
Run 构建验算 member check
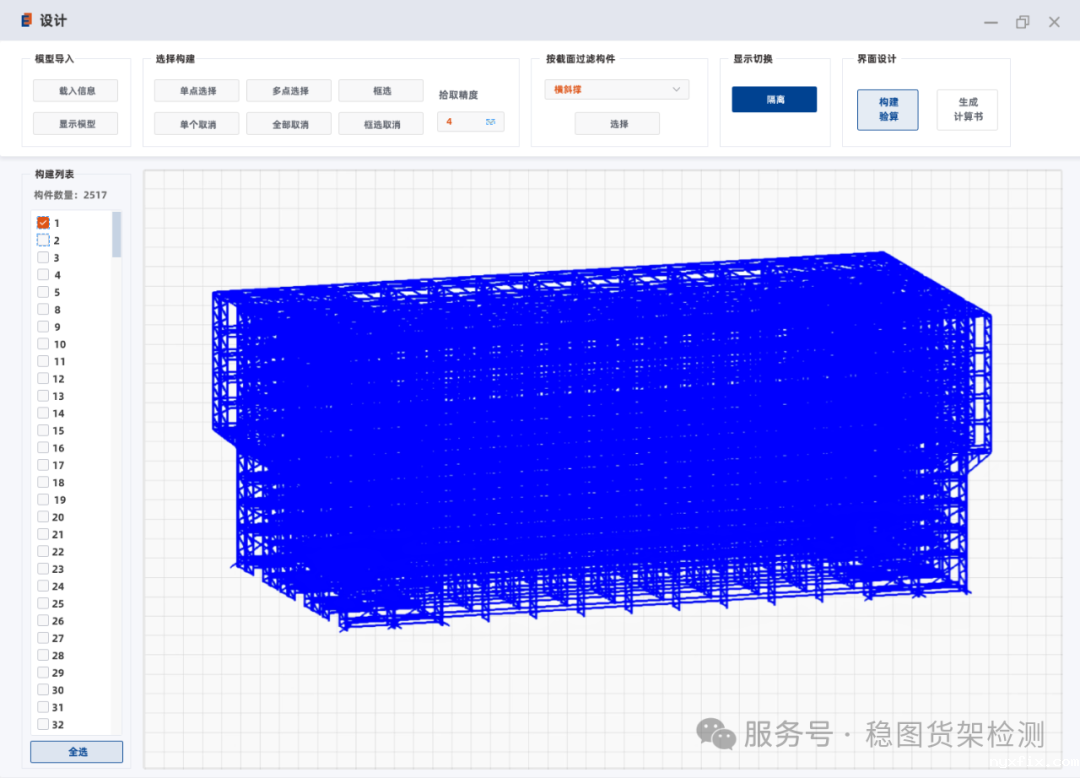click(x=887, y=110)
